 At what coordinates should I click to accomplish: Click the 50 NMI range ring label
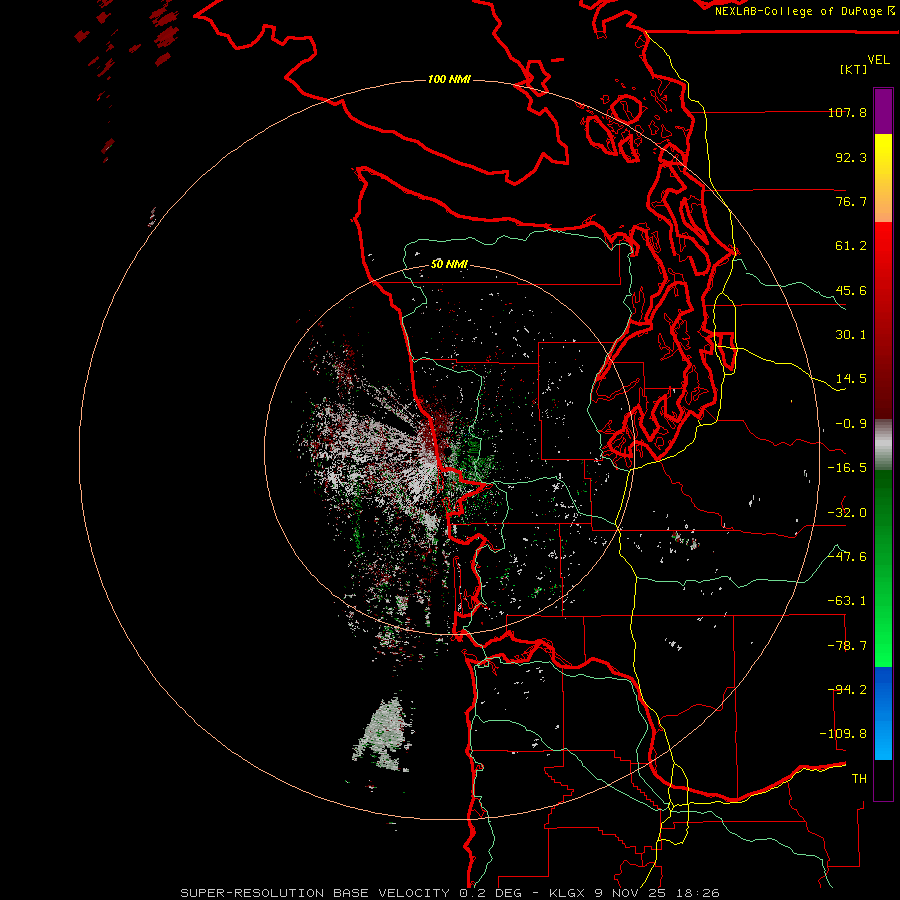[x=449, y=265]
